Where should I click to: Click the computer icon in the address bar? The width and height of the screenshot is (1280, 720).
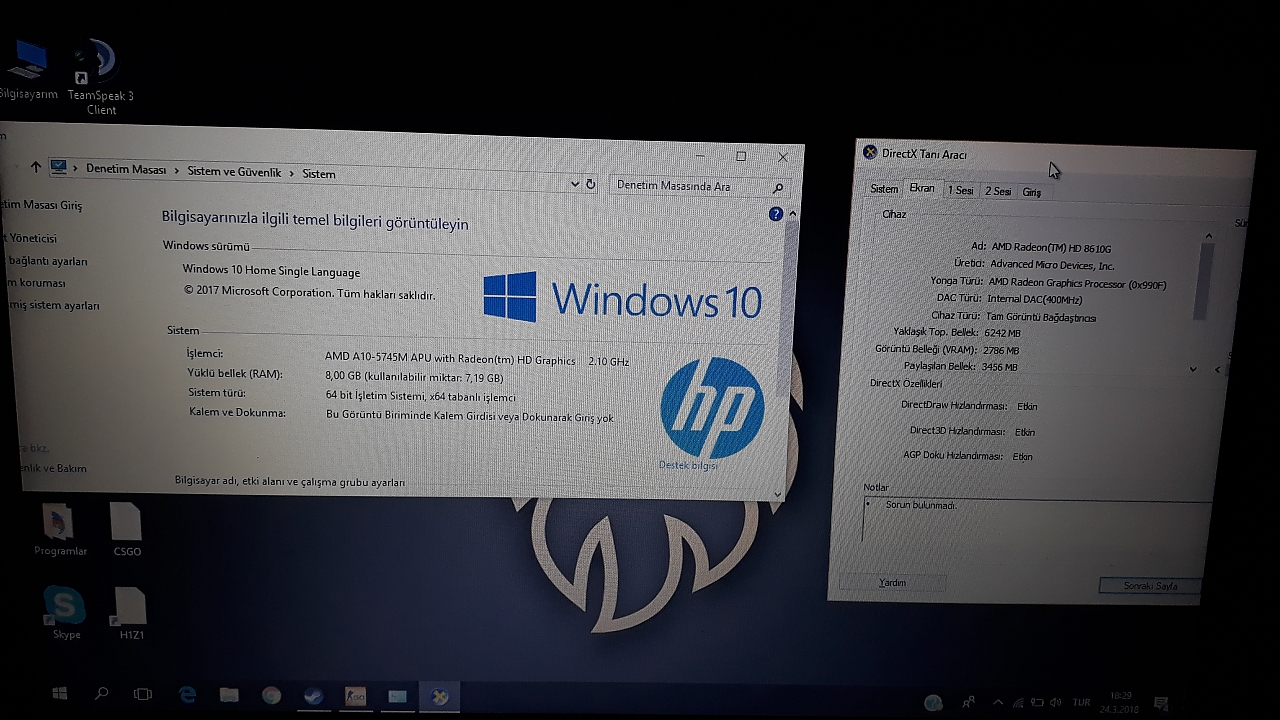pos(59,167)
